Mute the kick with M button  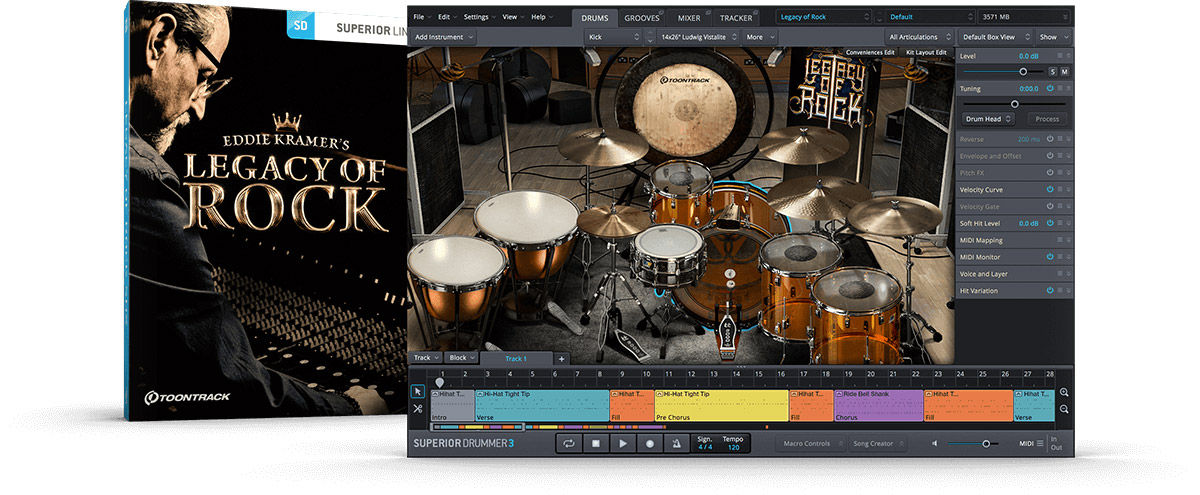tap(1065, 72)
